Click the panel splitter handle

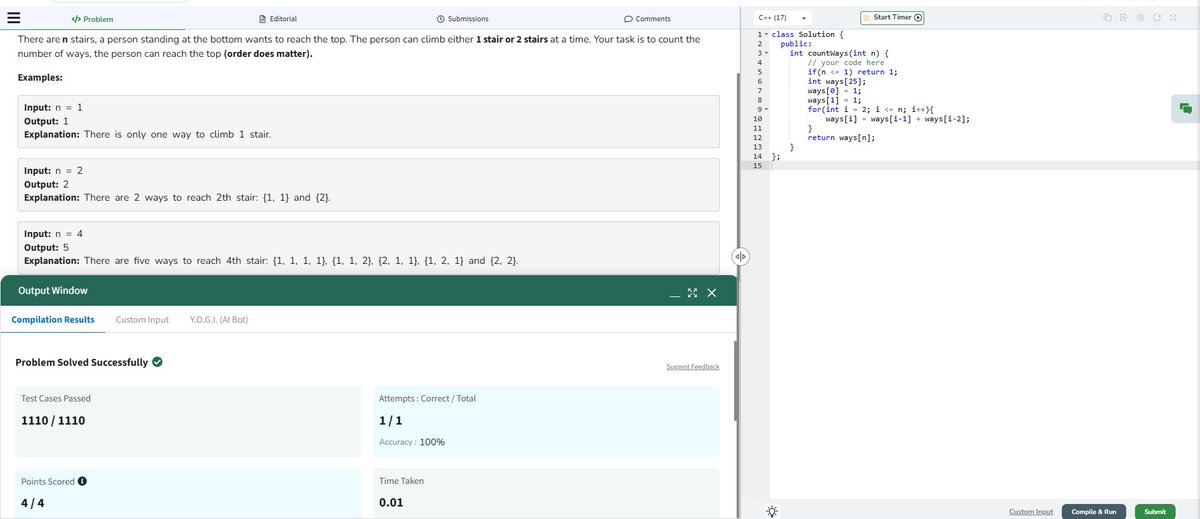point(741,257)
